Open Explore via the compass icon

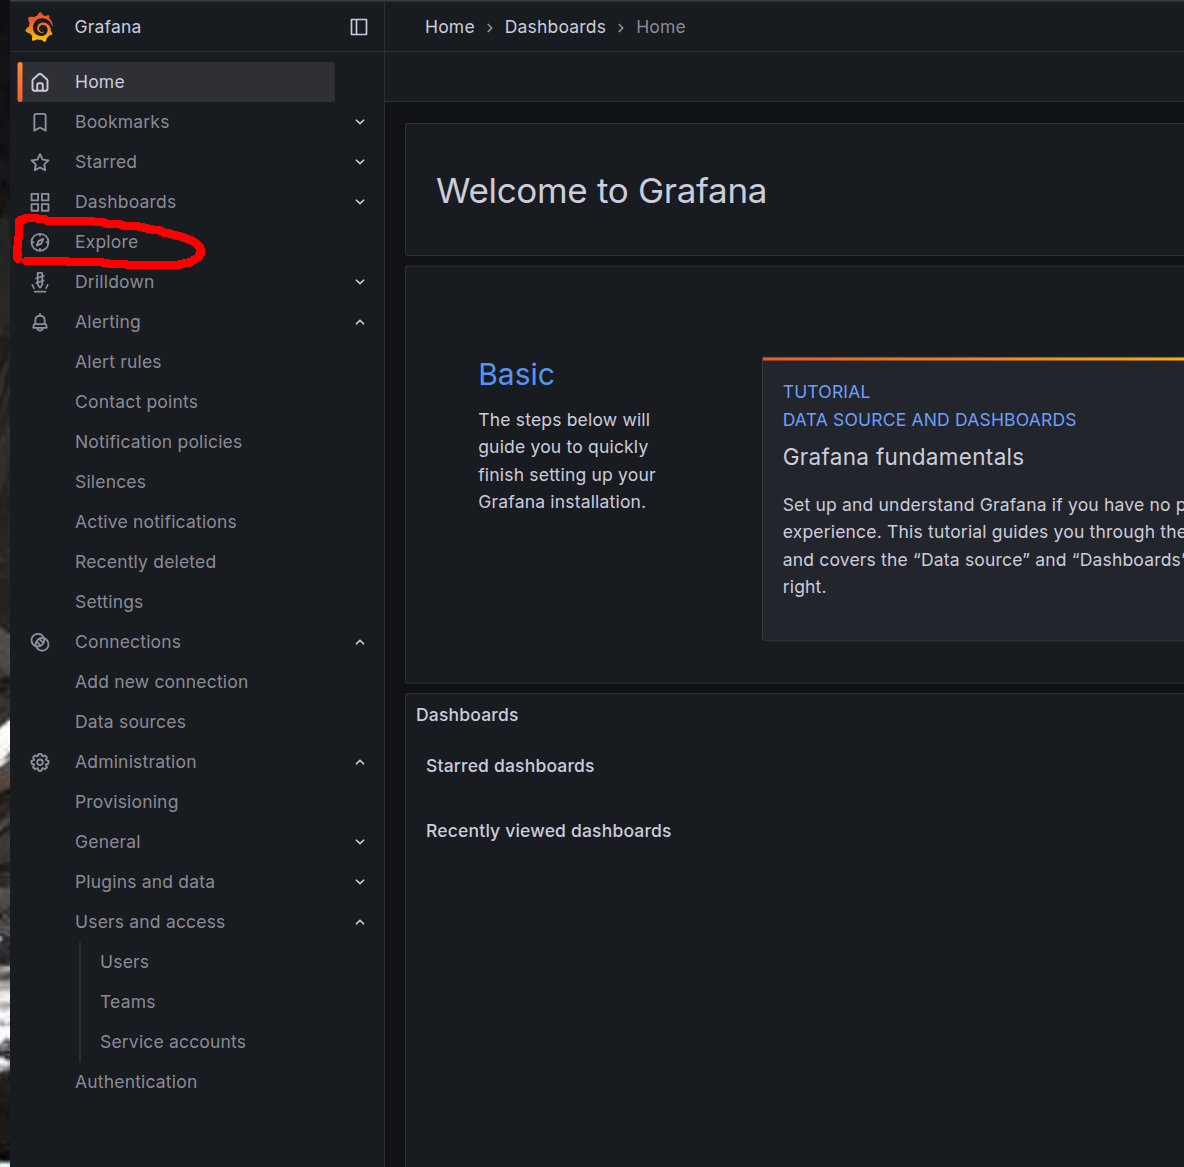[x=40, y=242]
